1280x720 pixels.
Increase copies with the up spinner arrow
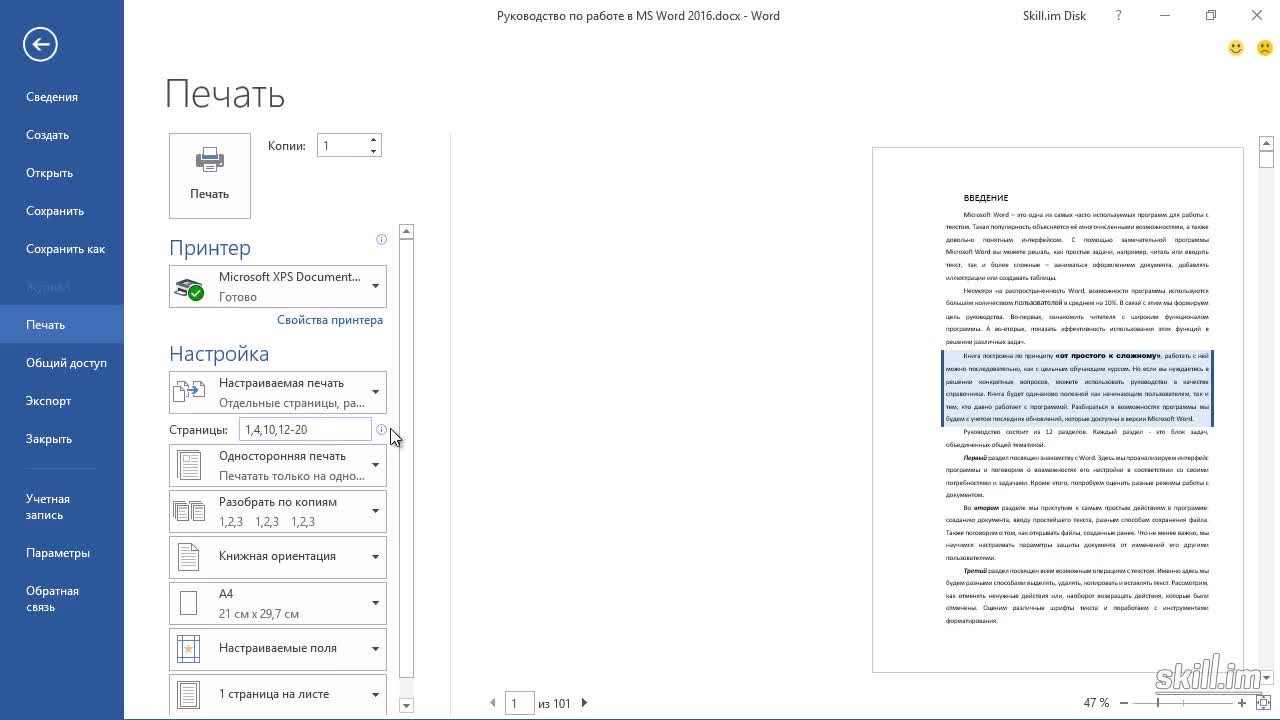pyautogui.click(x=373, y=140)
